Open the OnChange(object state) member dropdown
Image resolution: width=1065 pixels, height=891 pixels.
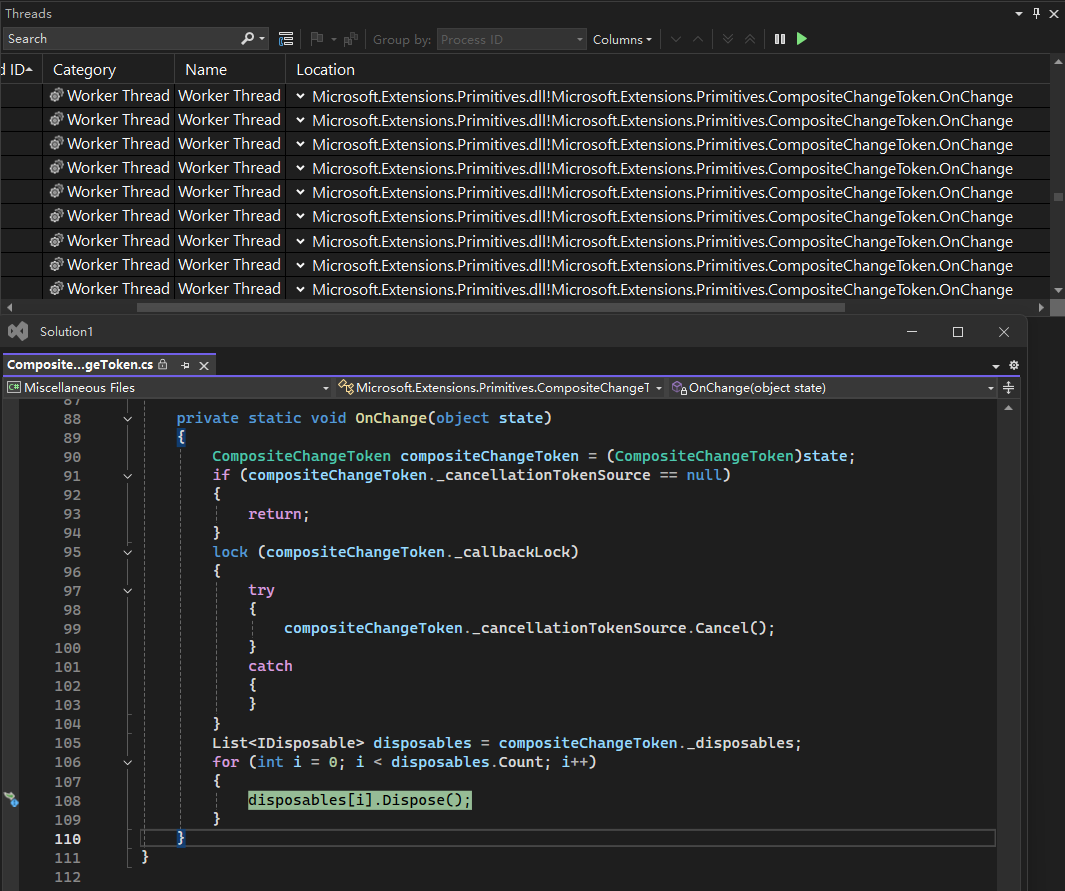click(x=833, y=388)
